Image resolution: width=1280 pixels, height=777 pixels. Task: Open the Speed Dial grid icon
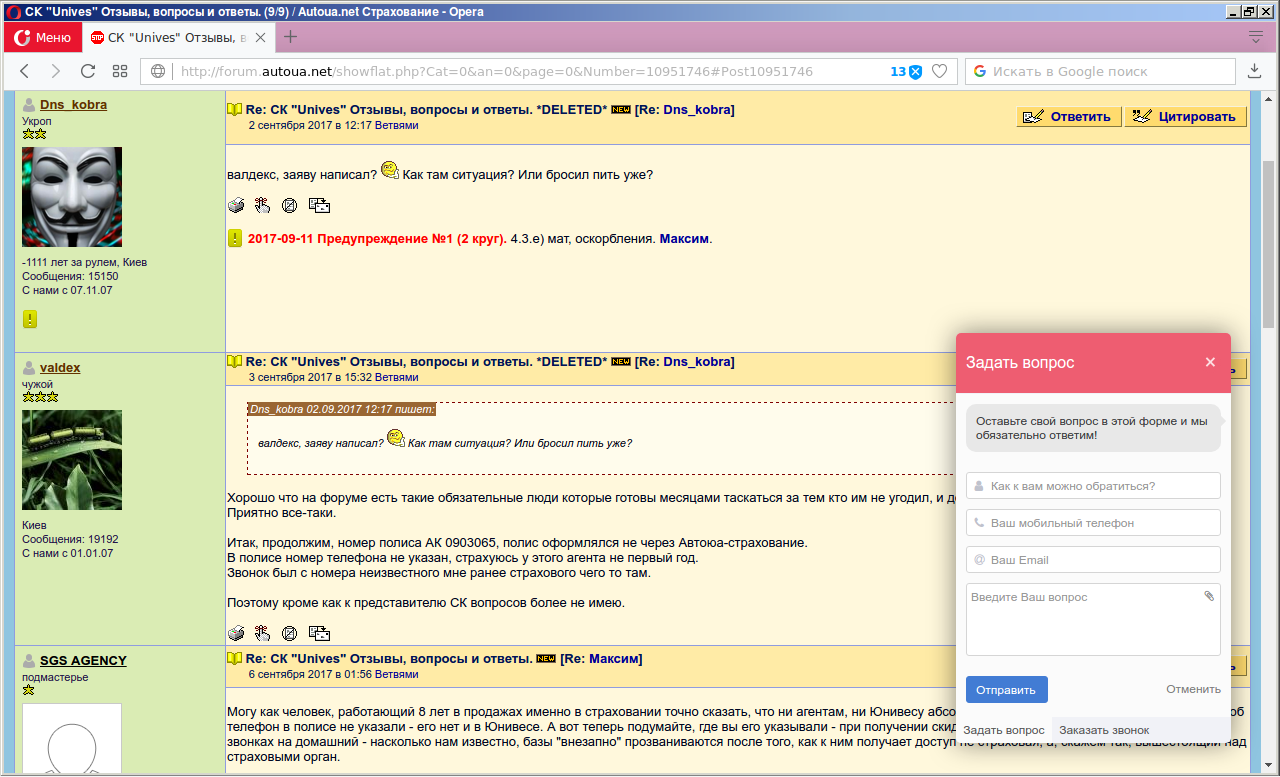120,71
